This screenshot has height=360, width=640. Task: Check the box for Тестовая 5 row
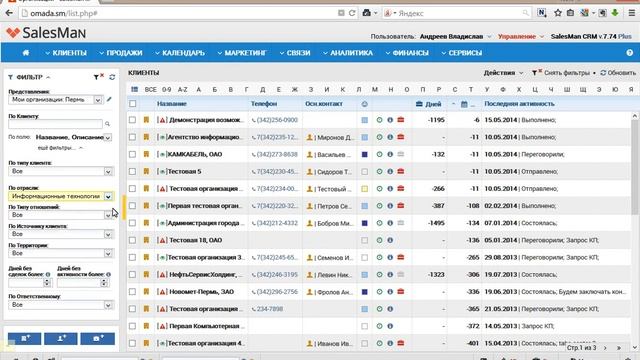click(132, 171)
